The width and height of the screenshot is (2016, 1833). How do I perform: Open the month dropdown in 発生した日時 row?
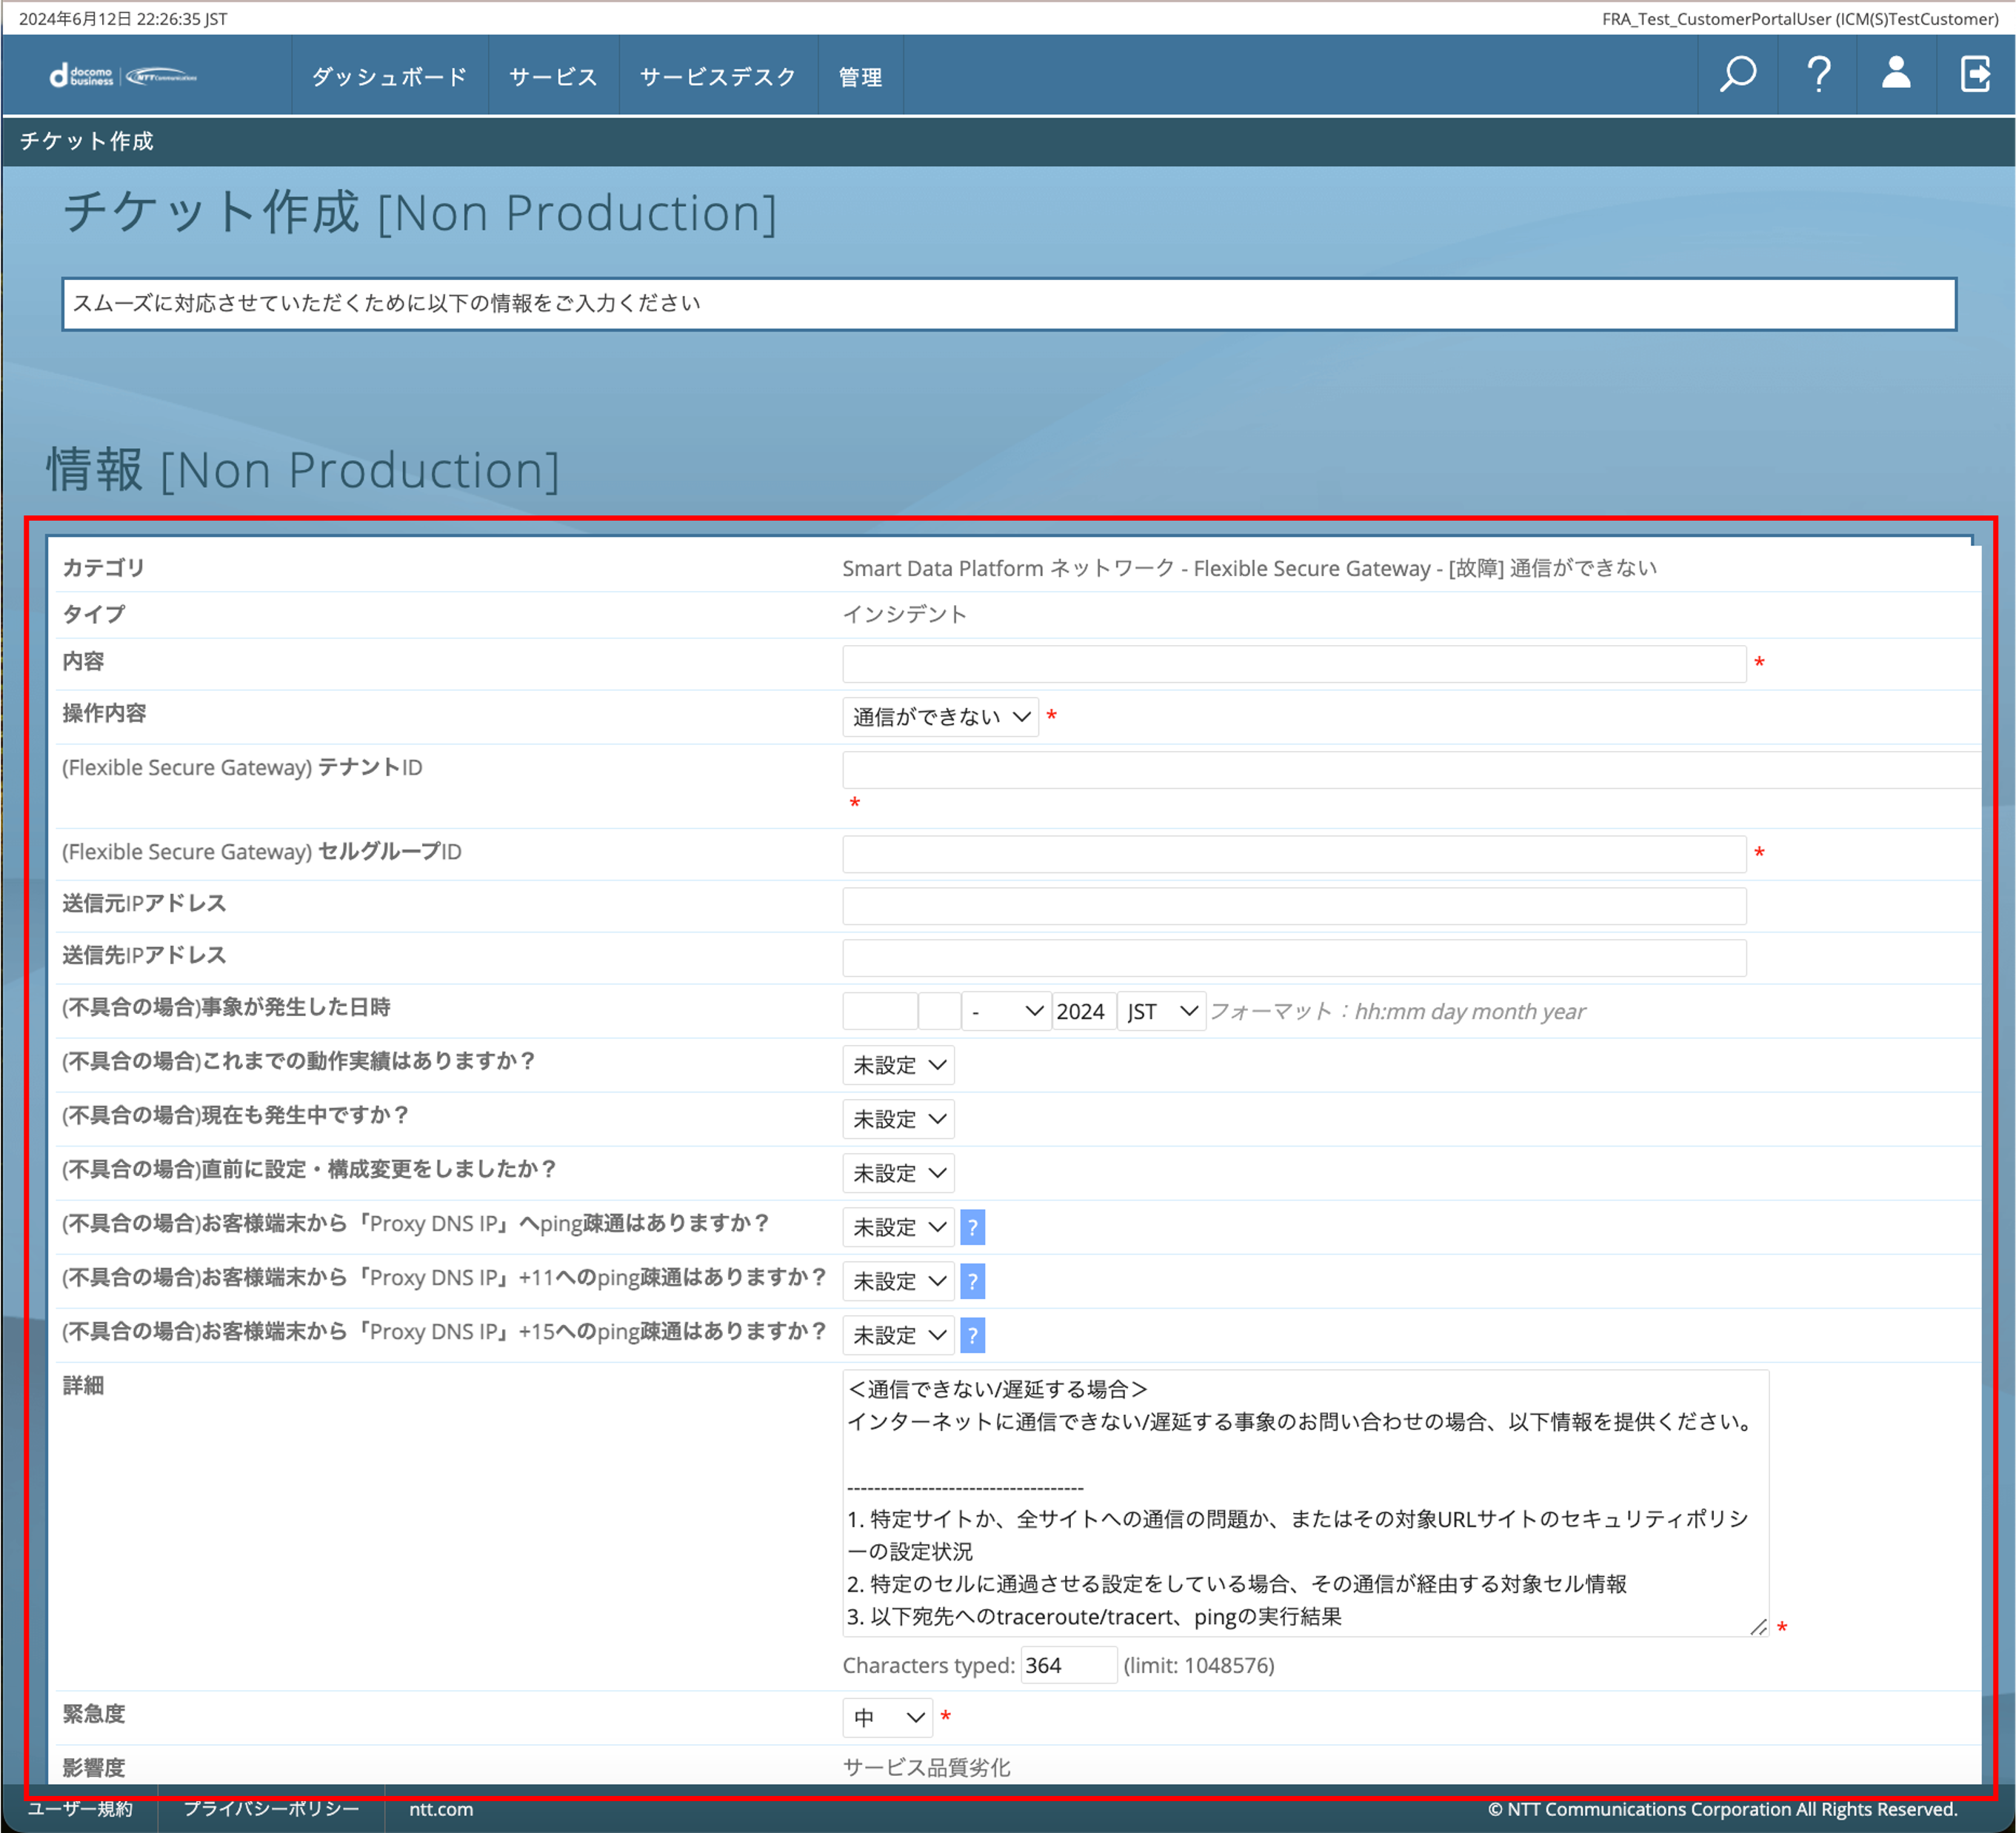pos(1006,1011)
